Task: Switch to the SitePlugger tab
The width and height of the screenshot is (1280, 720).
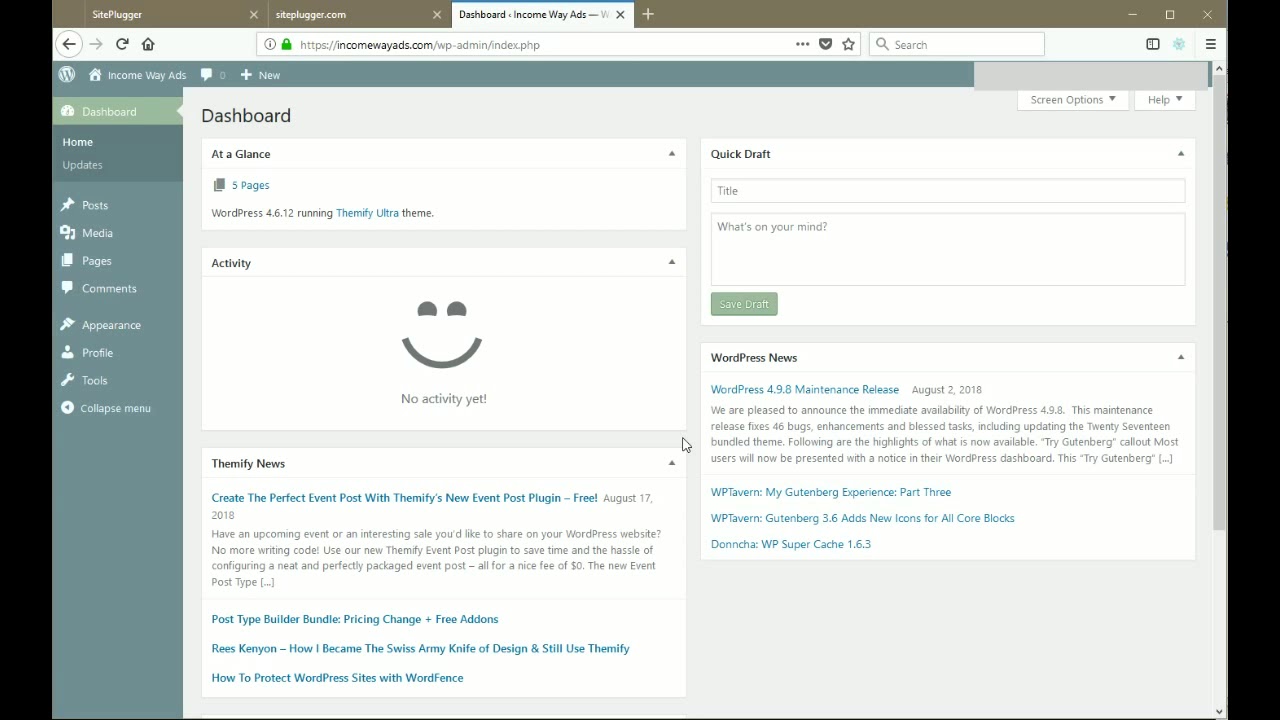Action: pos(161,15)
